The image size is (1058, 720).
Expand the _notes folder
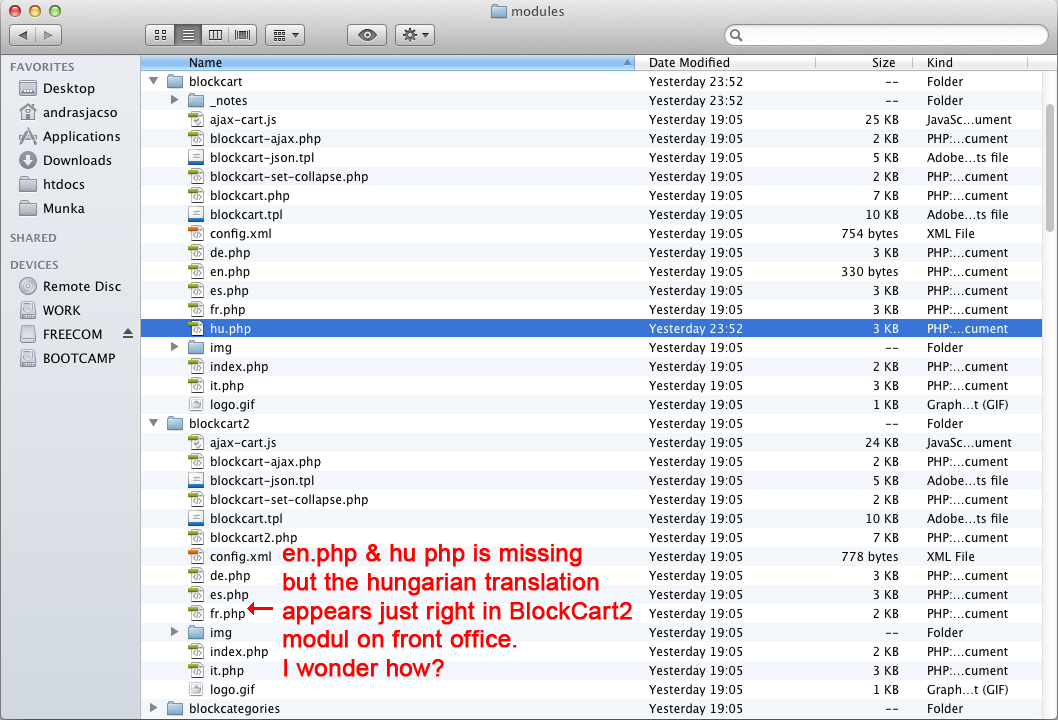(x=174, y=100)
